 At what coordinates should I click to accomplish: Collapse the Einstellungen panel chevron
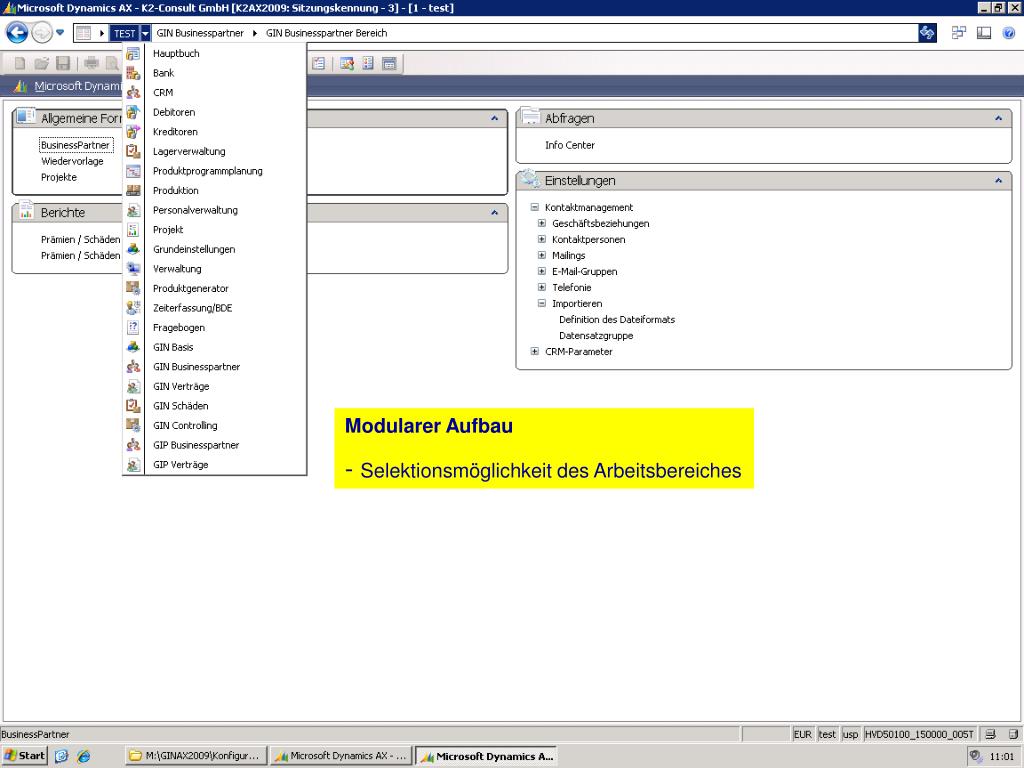(x=999, y=180)
